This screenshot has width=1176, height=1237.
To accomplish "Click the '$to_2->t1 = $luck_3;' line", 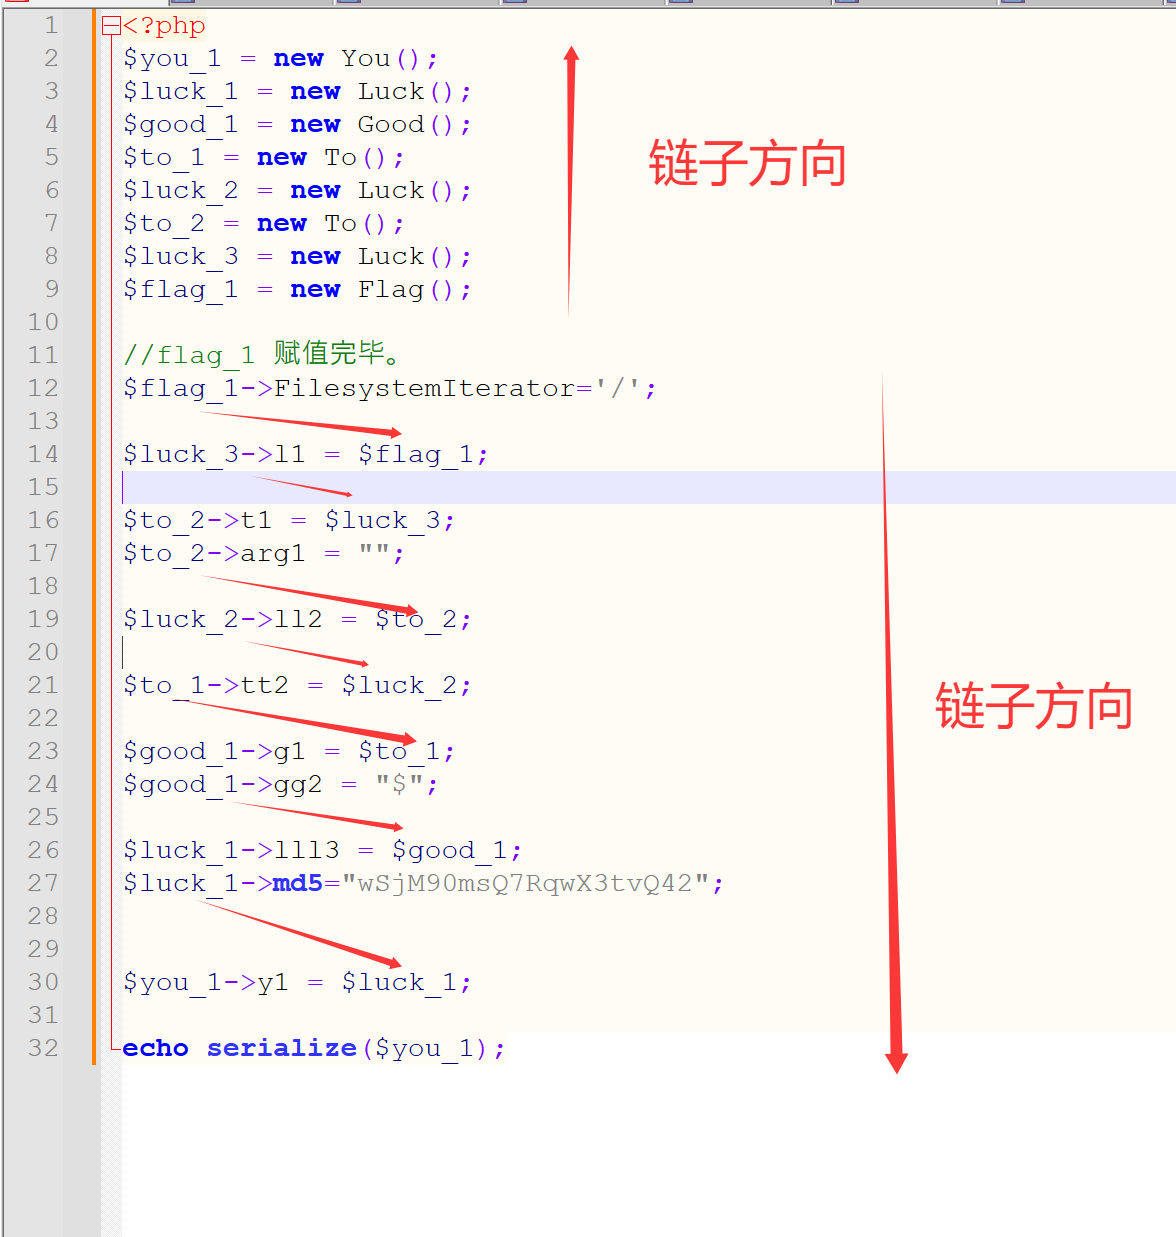I will [289, 521].
